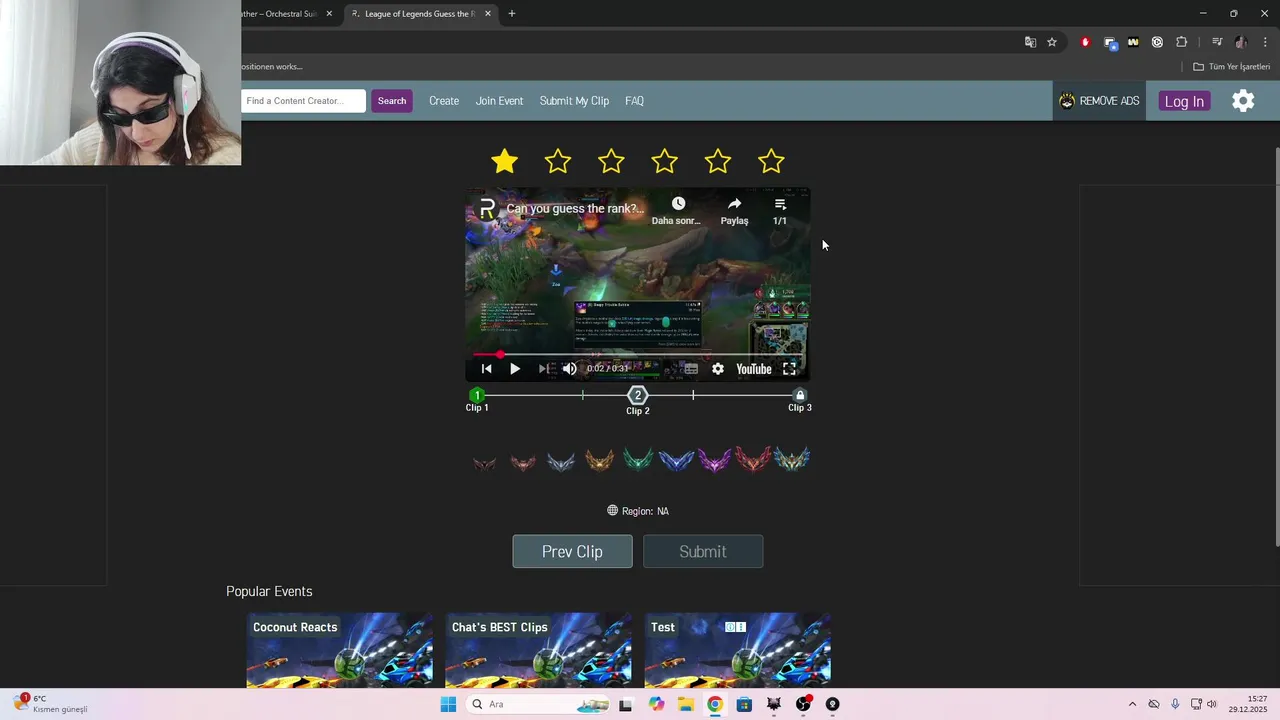Submit the rank guess

click(703, 551)
